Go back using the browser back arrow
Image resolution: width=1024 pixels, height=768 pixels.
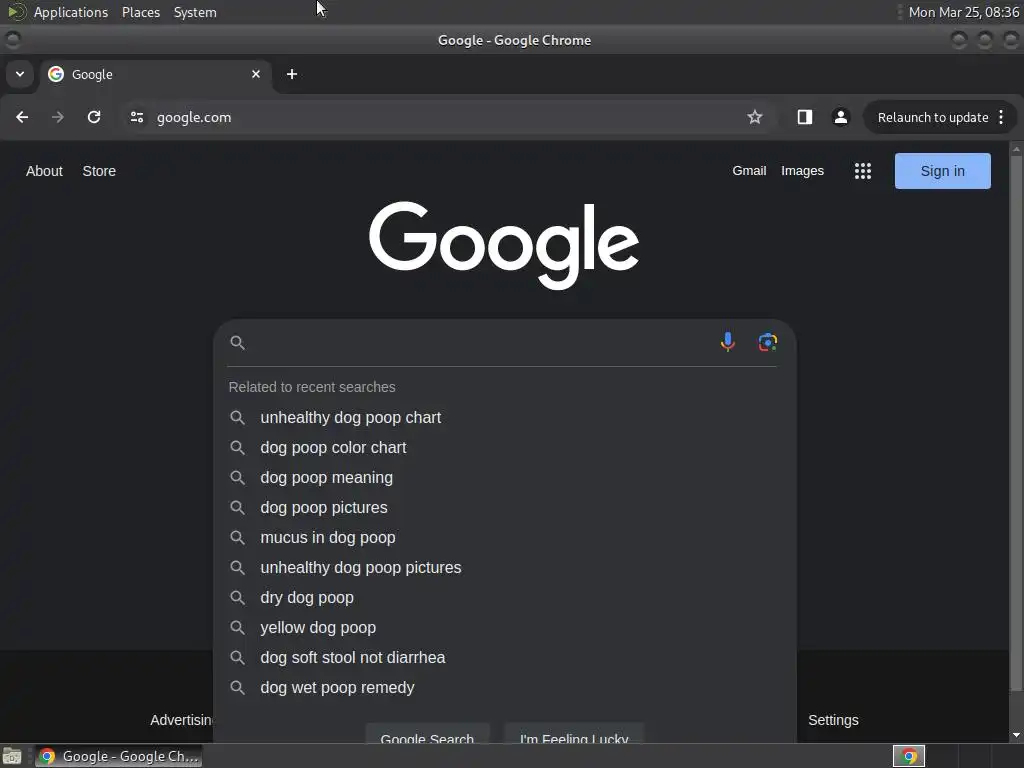(22, 117)
